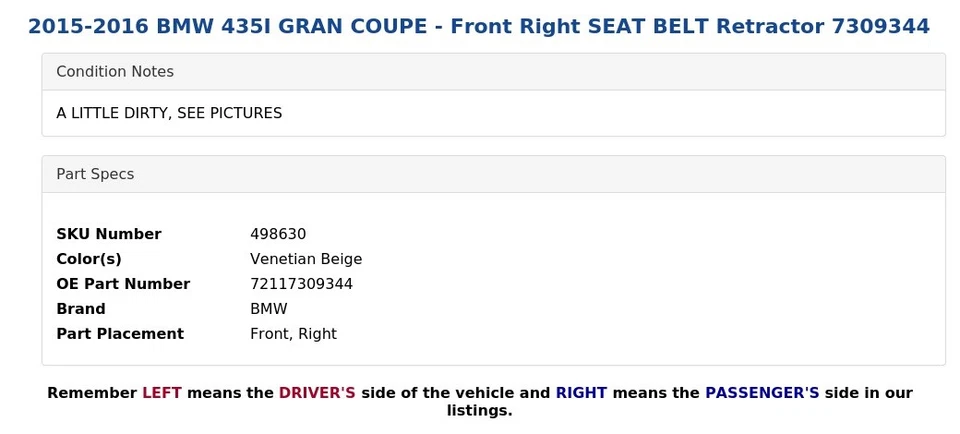The width and height of the screenshot is (960, 434).
Task: Click the OE Part Number label
Action: click(x=123, y=284)
